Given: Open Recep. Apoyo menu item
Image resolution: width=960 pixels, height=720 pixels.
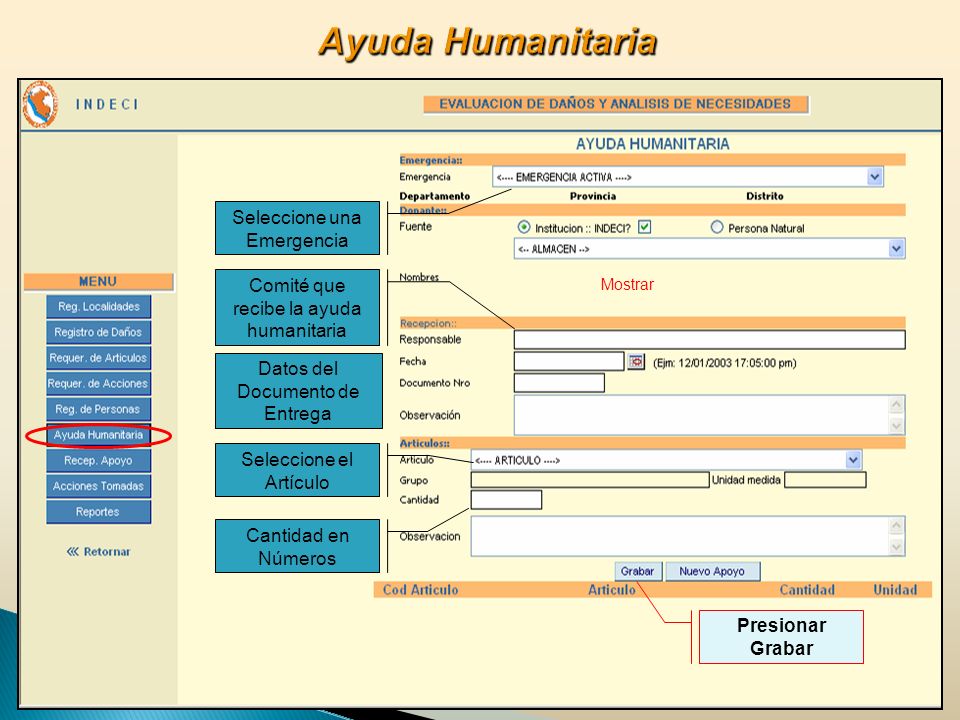Looking at the screenshot, I should (x=99, y=460).
